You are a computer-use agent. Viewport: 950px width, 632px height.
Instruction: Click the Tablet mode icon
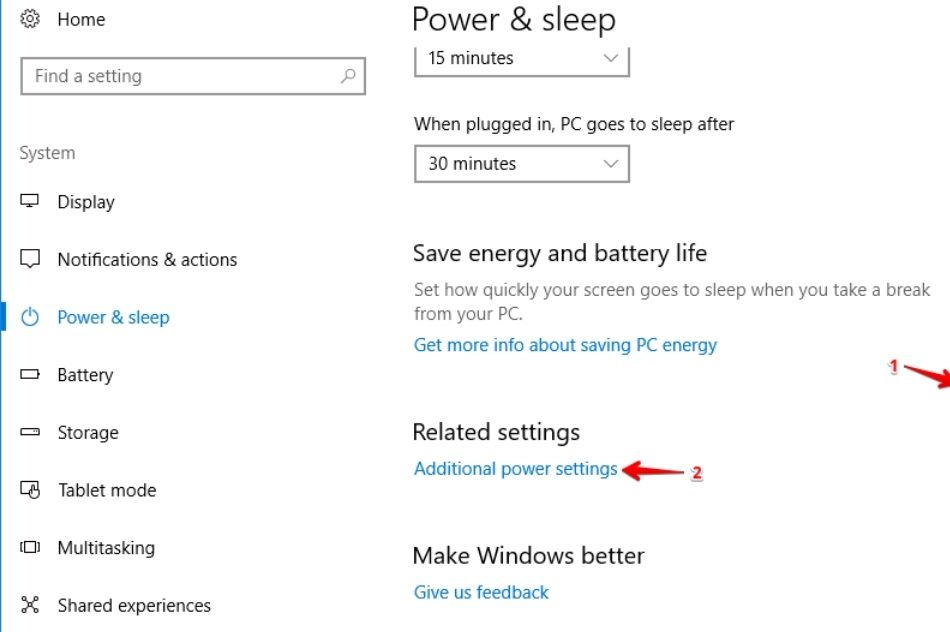coord(31,490)
